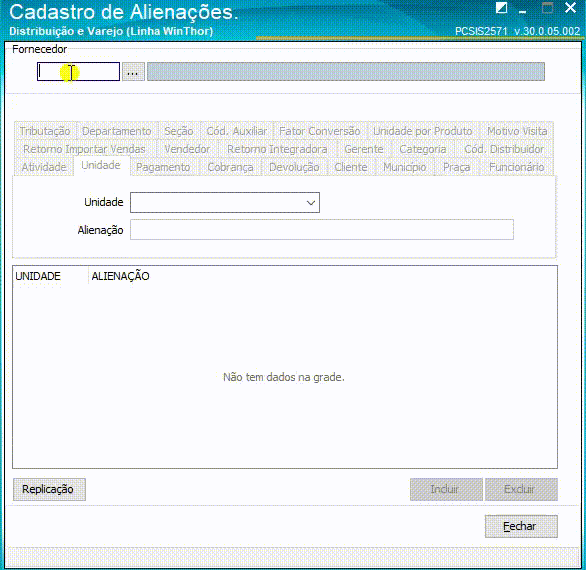Open the Funcionário tab

coord(516,167)
